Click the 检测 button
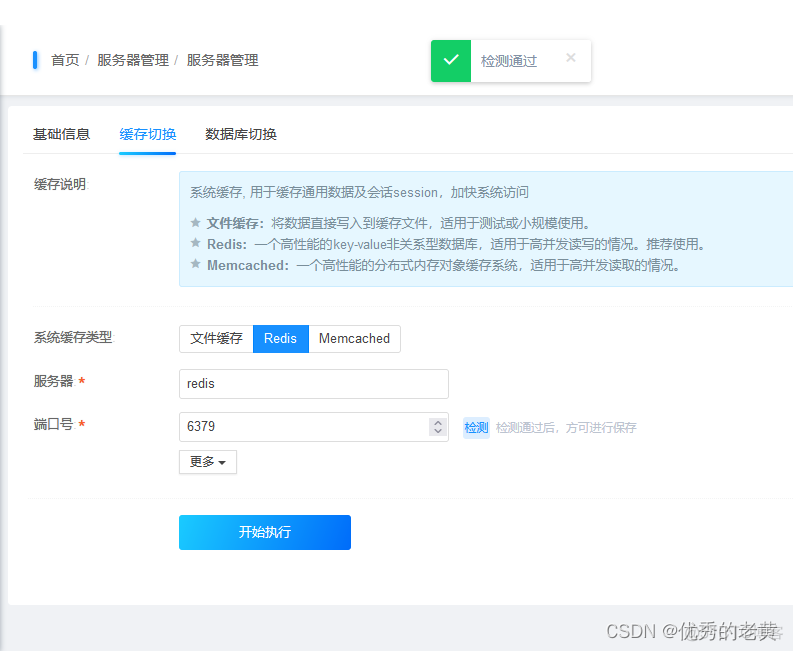The image size is (793, 651). click(x=476, y=428)
